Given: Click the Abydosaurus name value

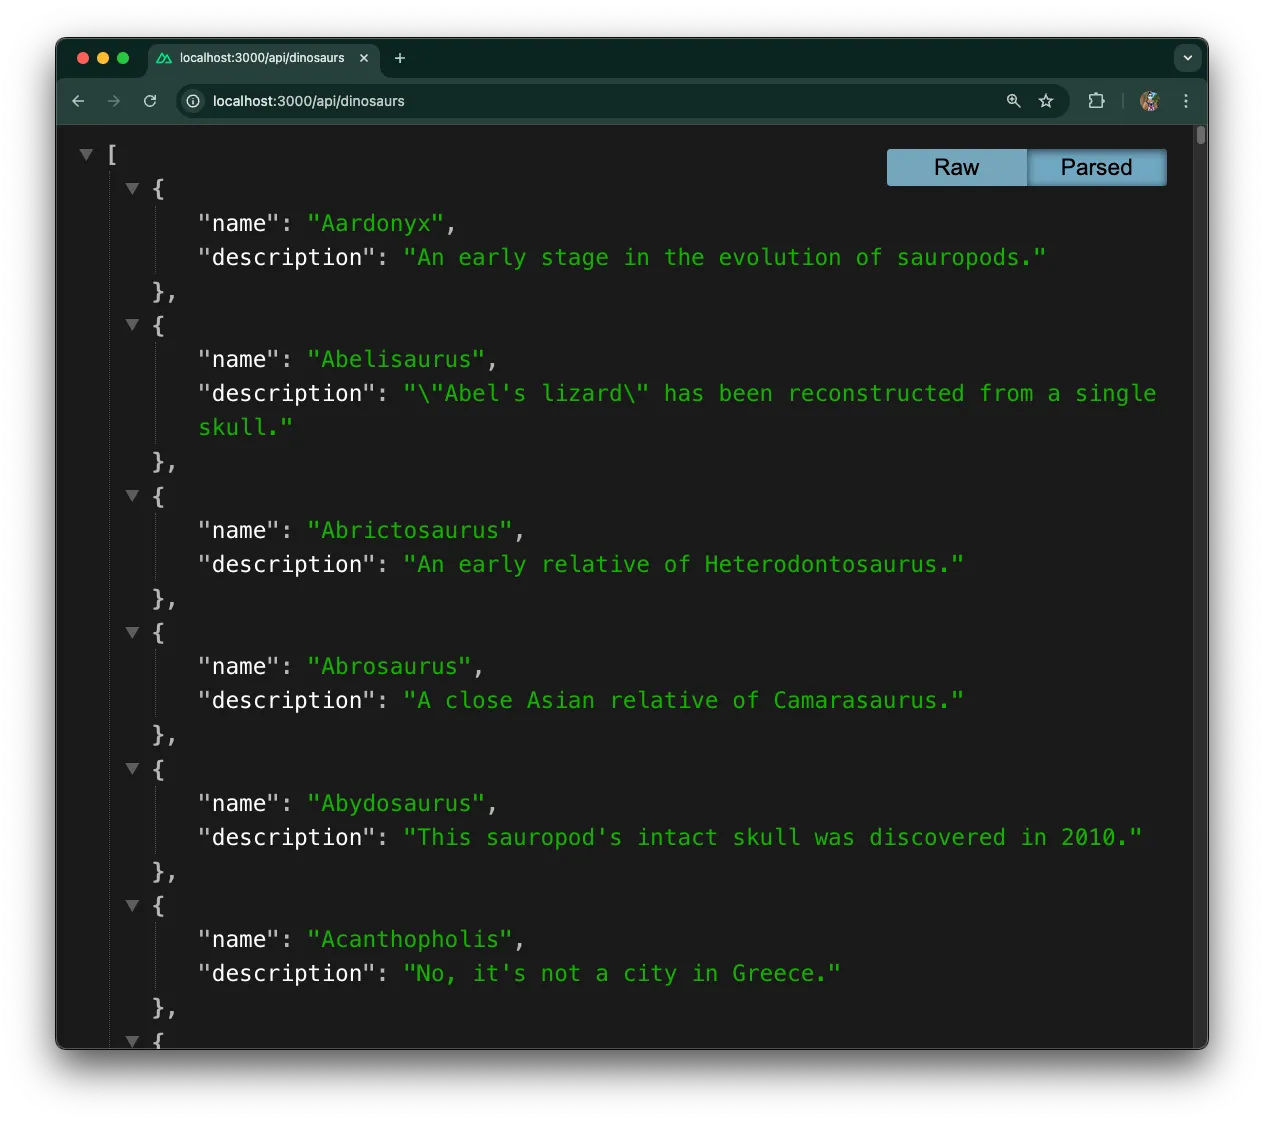Looking at the screenshot, I should point(397,803).
